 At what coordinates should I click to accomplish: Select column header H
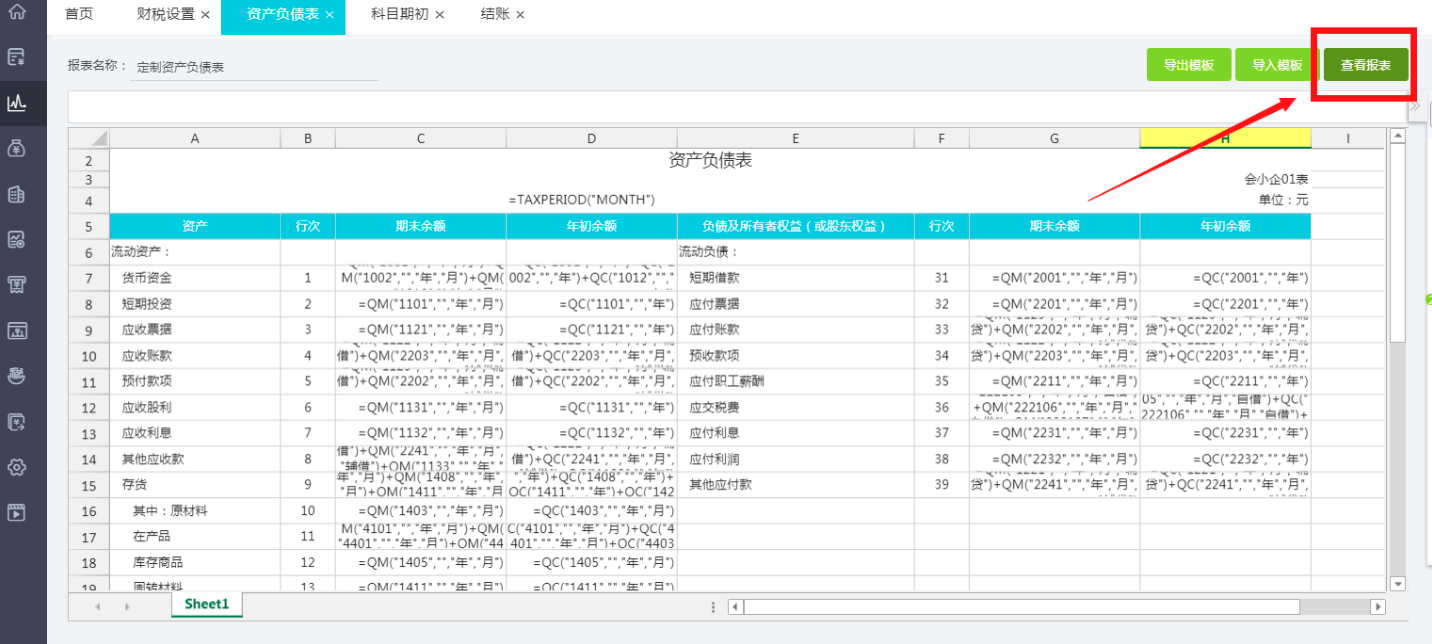(x=1225, y=139)
